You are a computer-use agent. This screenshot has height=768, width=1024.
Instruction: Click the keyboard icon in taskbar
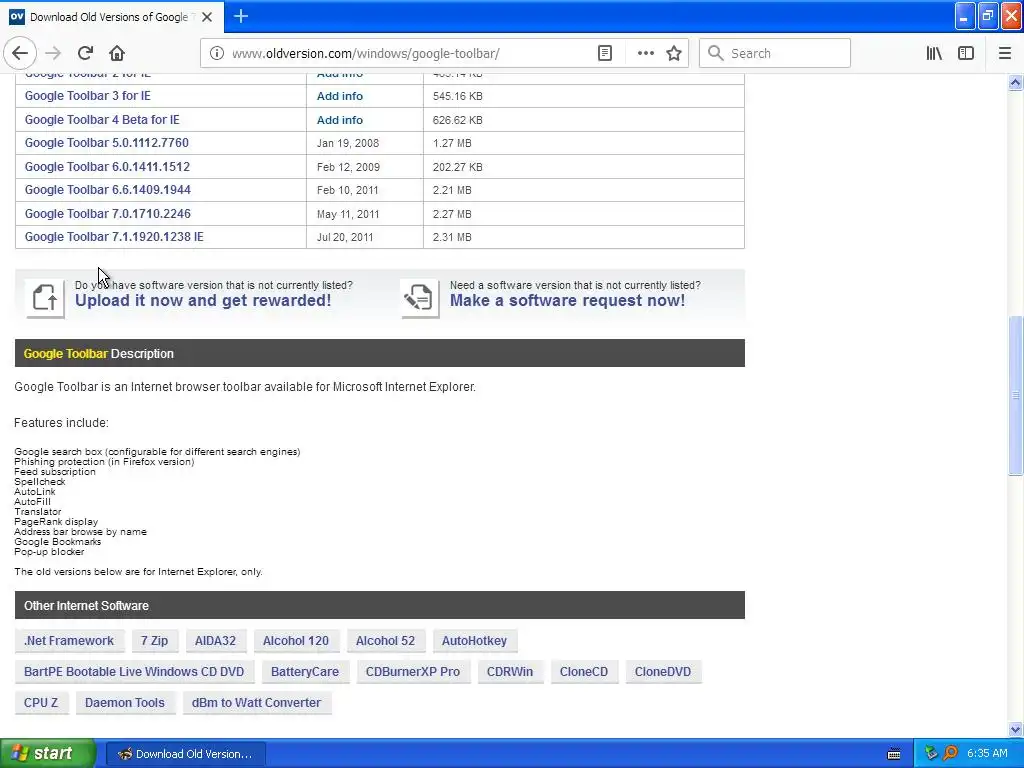[x=894, y=754]
